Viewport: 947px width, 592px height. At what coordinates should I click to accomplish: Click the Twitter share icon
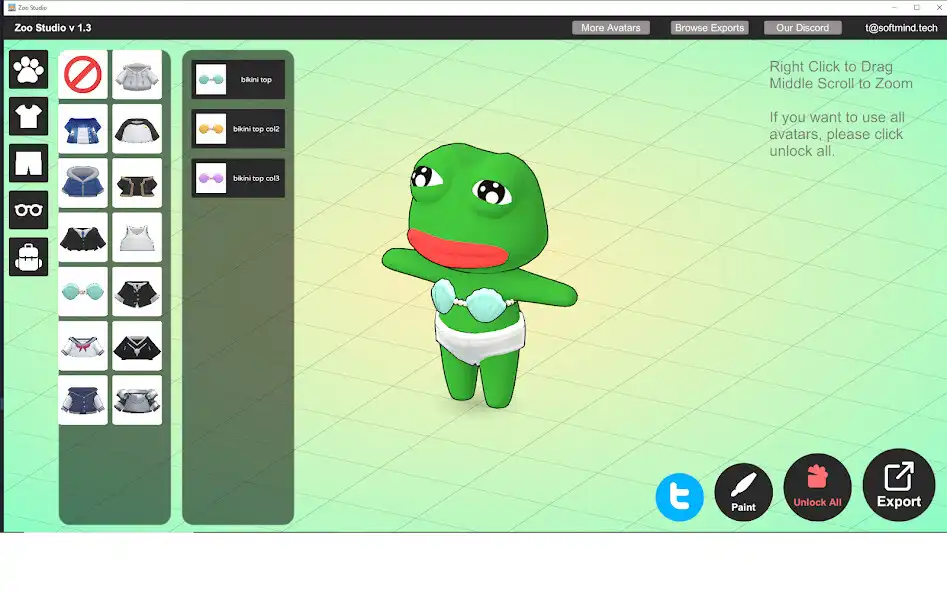click(x=680, y=496)
